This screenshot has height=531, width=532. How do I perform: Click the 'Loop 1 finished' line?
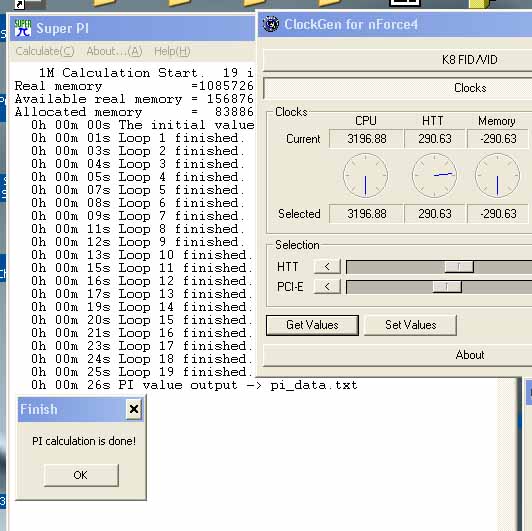coord(138,138)
